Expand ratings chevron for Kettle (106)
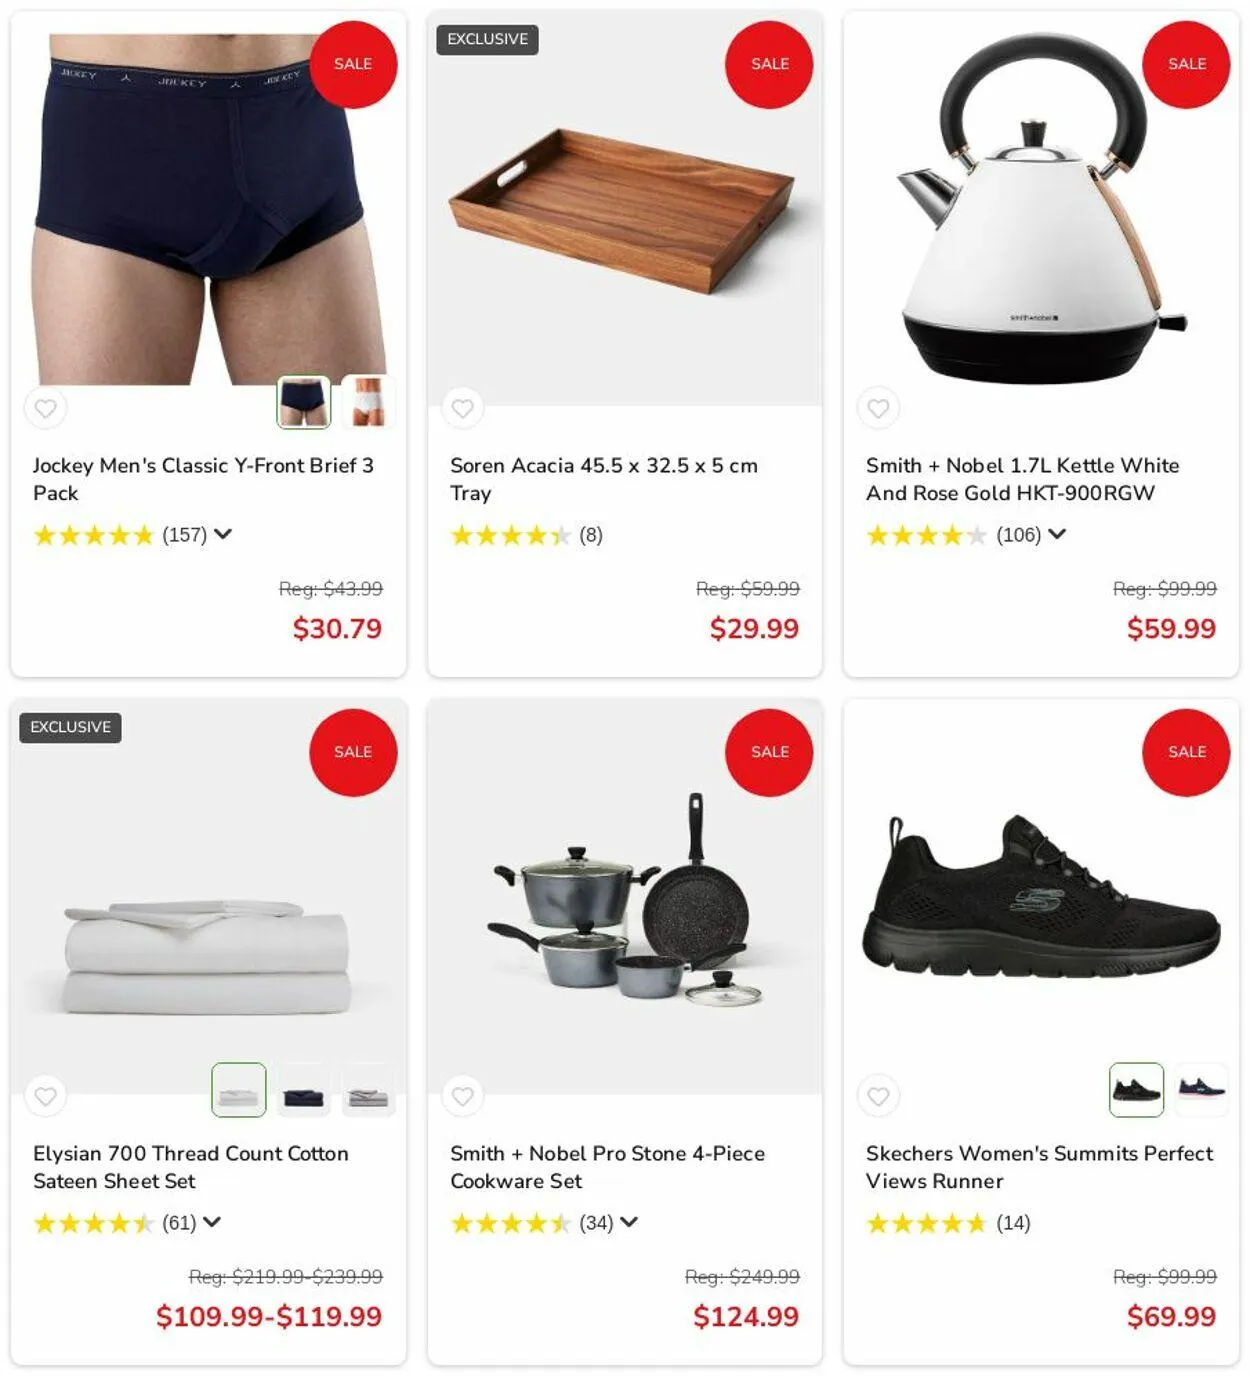 pyautogui.click(x=1057, y=534)
